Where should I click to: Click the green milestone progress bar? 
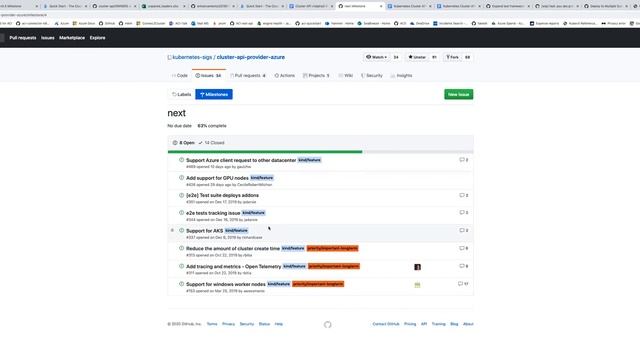coord(265,152)
